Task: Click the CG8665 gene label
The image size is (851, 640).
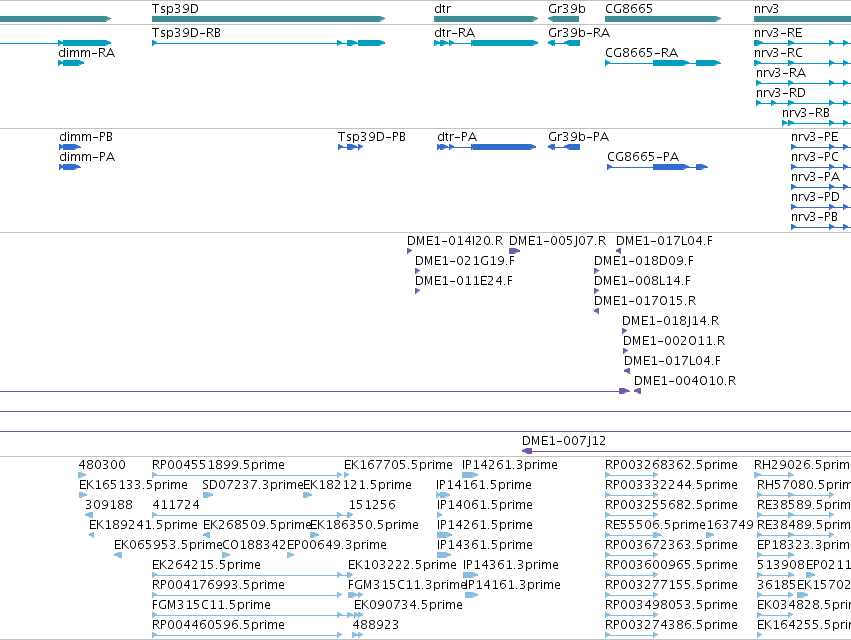Action: coord(628,9)
